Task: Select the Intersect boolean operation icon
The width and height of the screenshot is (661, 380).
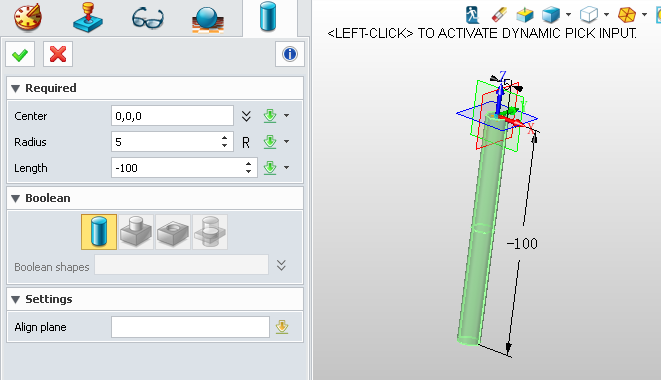Action: (x=210, y=232)
